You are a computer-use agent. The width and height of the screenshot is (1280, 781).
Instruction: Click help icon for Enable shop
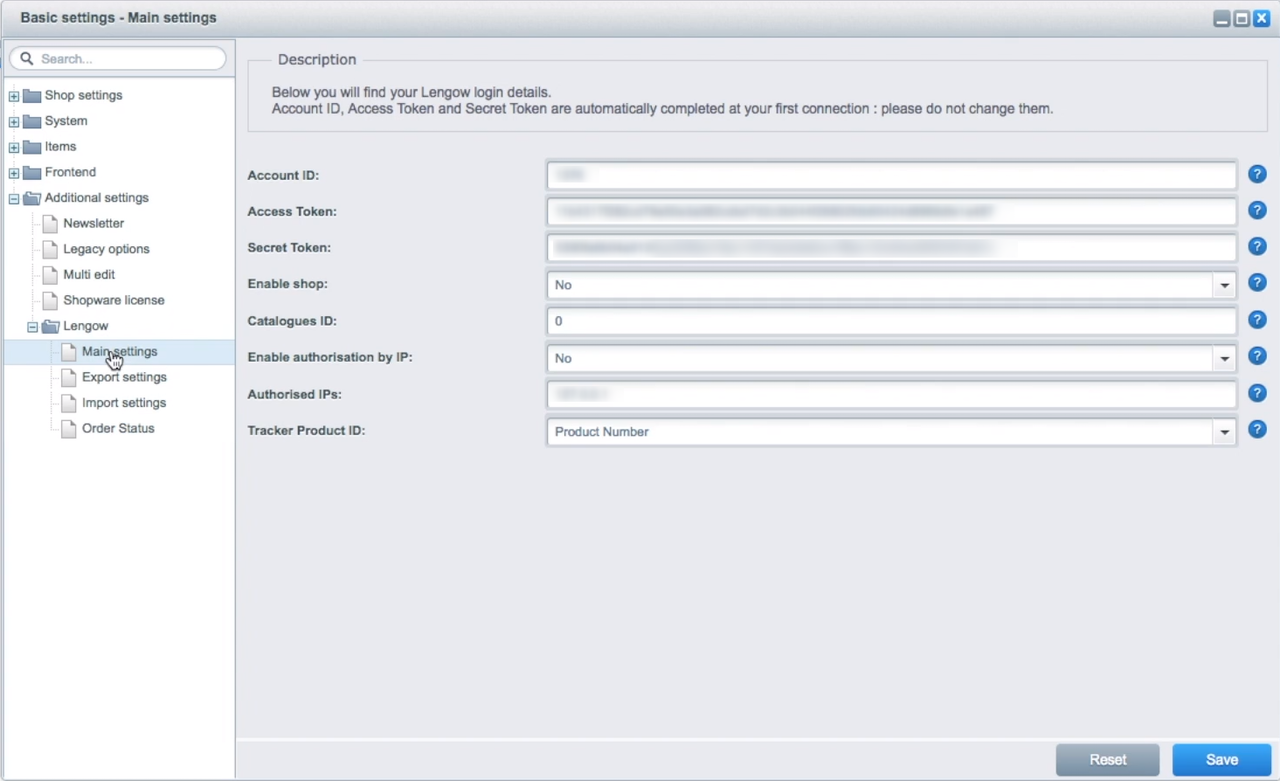(x=1257, y=283)
